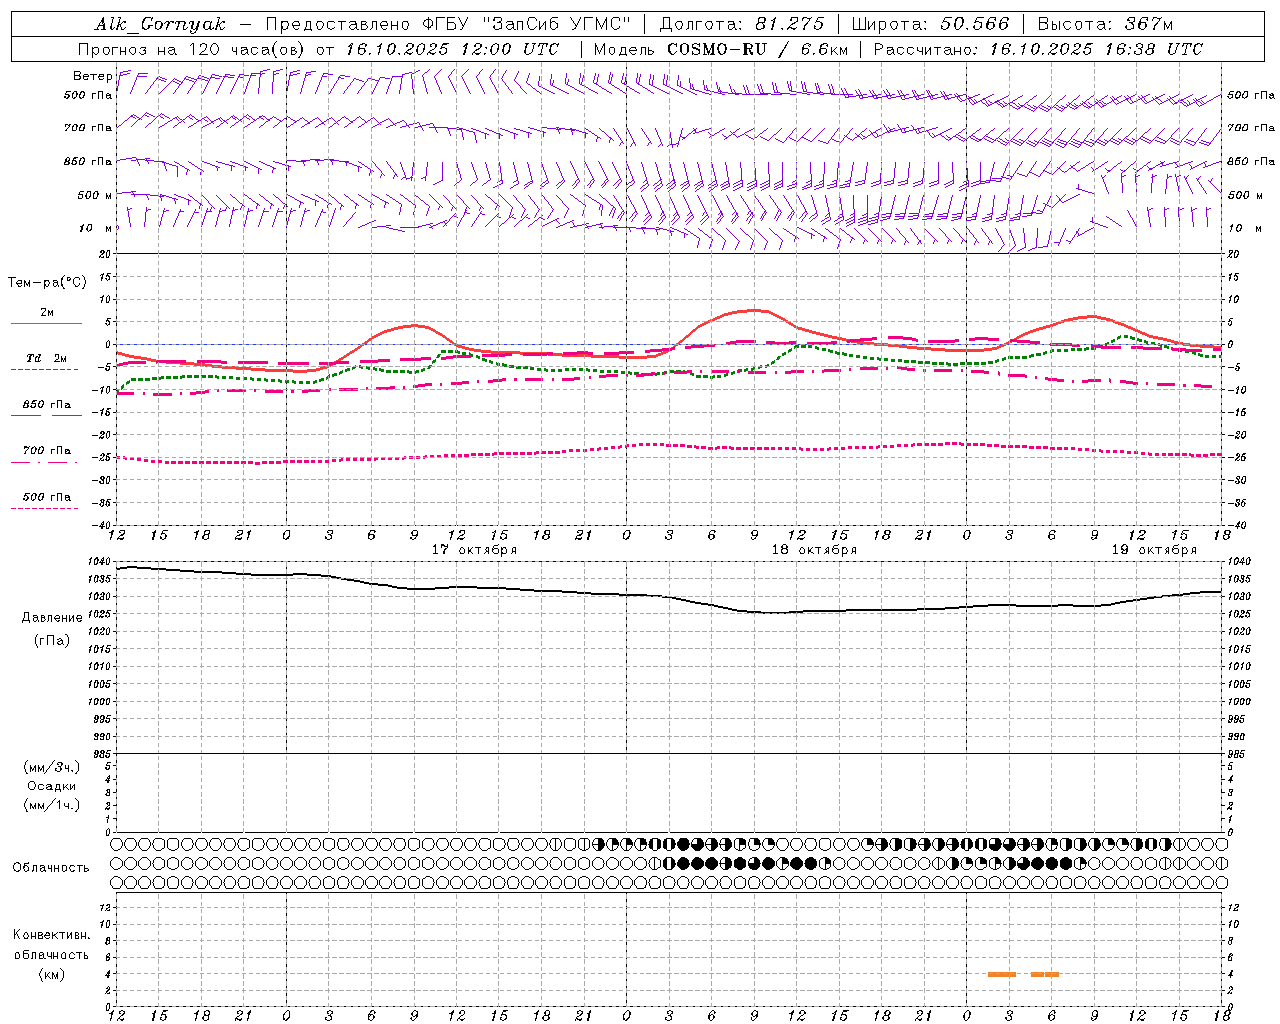Click the computed timestamp 16.10.2025 16:38 UTC
Screen dimensions: 1280x1024
point(1096,49)
